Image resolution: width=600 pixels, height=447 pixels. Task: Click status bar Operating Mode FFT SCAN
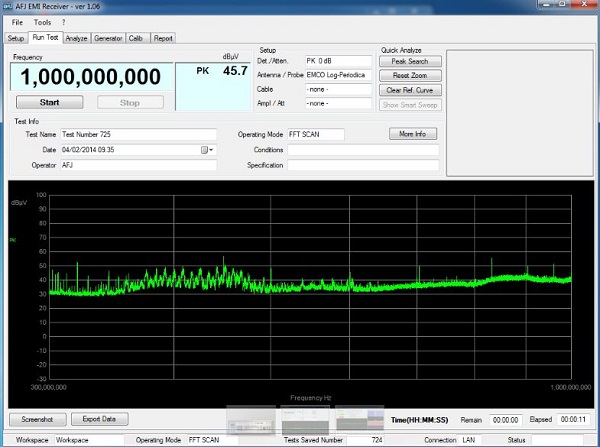(x=212, y=440)
